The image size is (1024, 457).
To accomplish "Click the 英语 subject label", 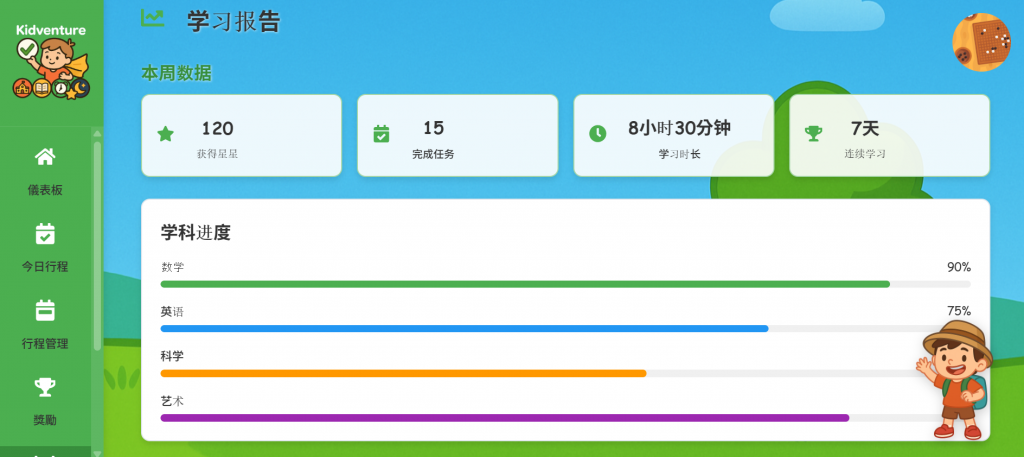I will click(172, 311).
